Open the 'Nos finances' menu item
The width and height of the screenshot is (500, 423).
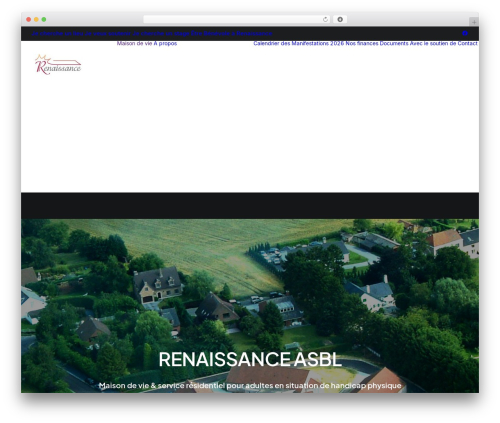point(362,43)
